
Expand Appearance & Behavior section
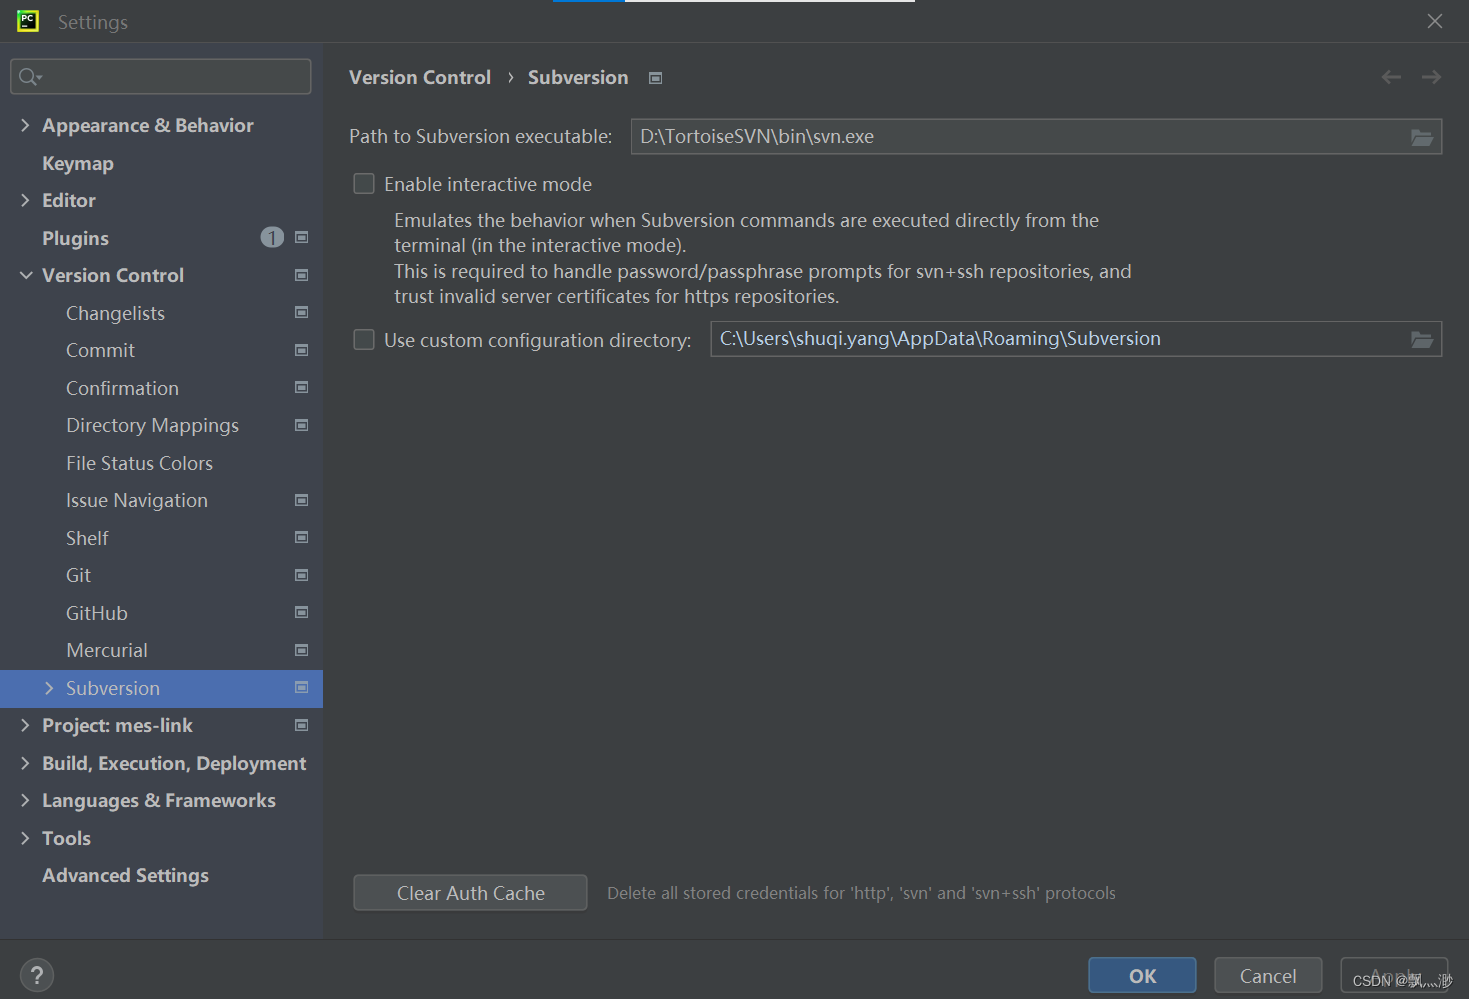coord(25,125)
